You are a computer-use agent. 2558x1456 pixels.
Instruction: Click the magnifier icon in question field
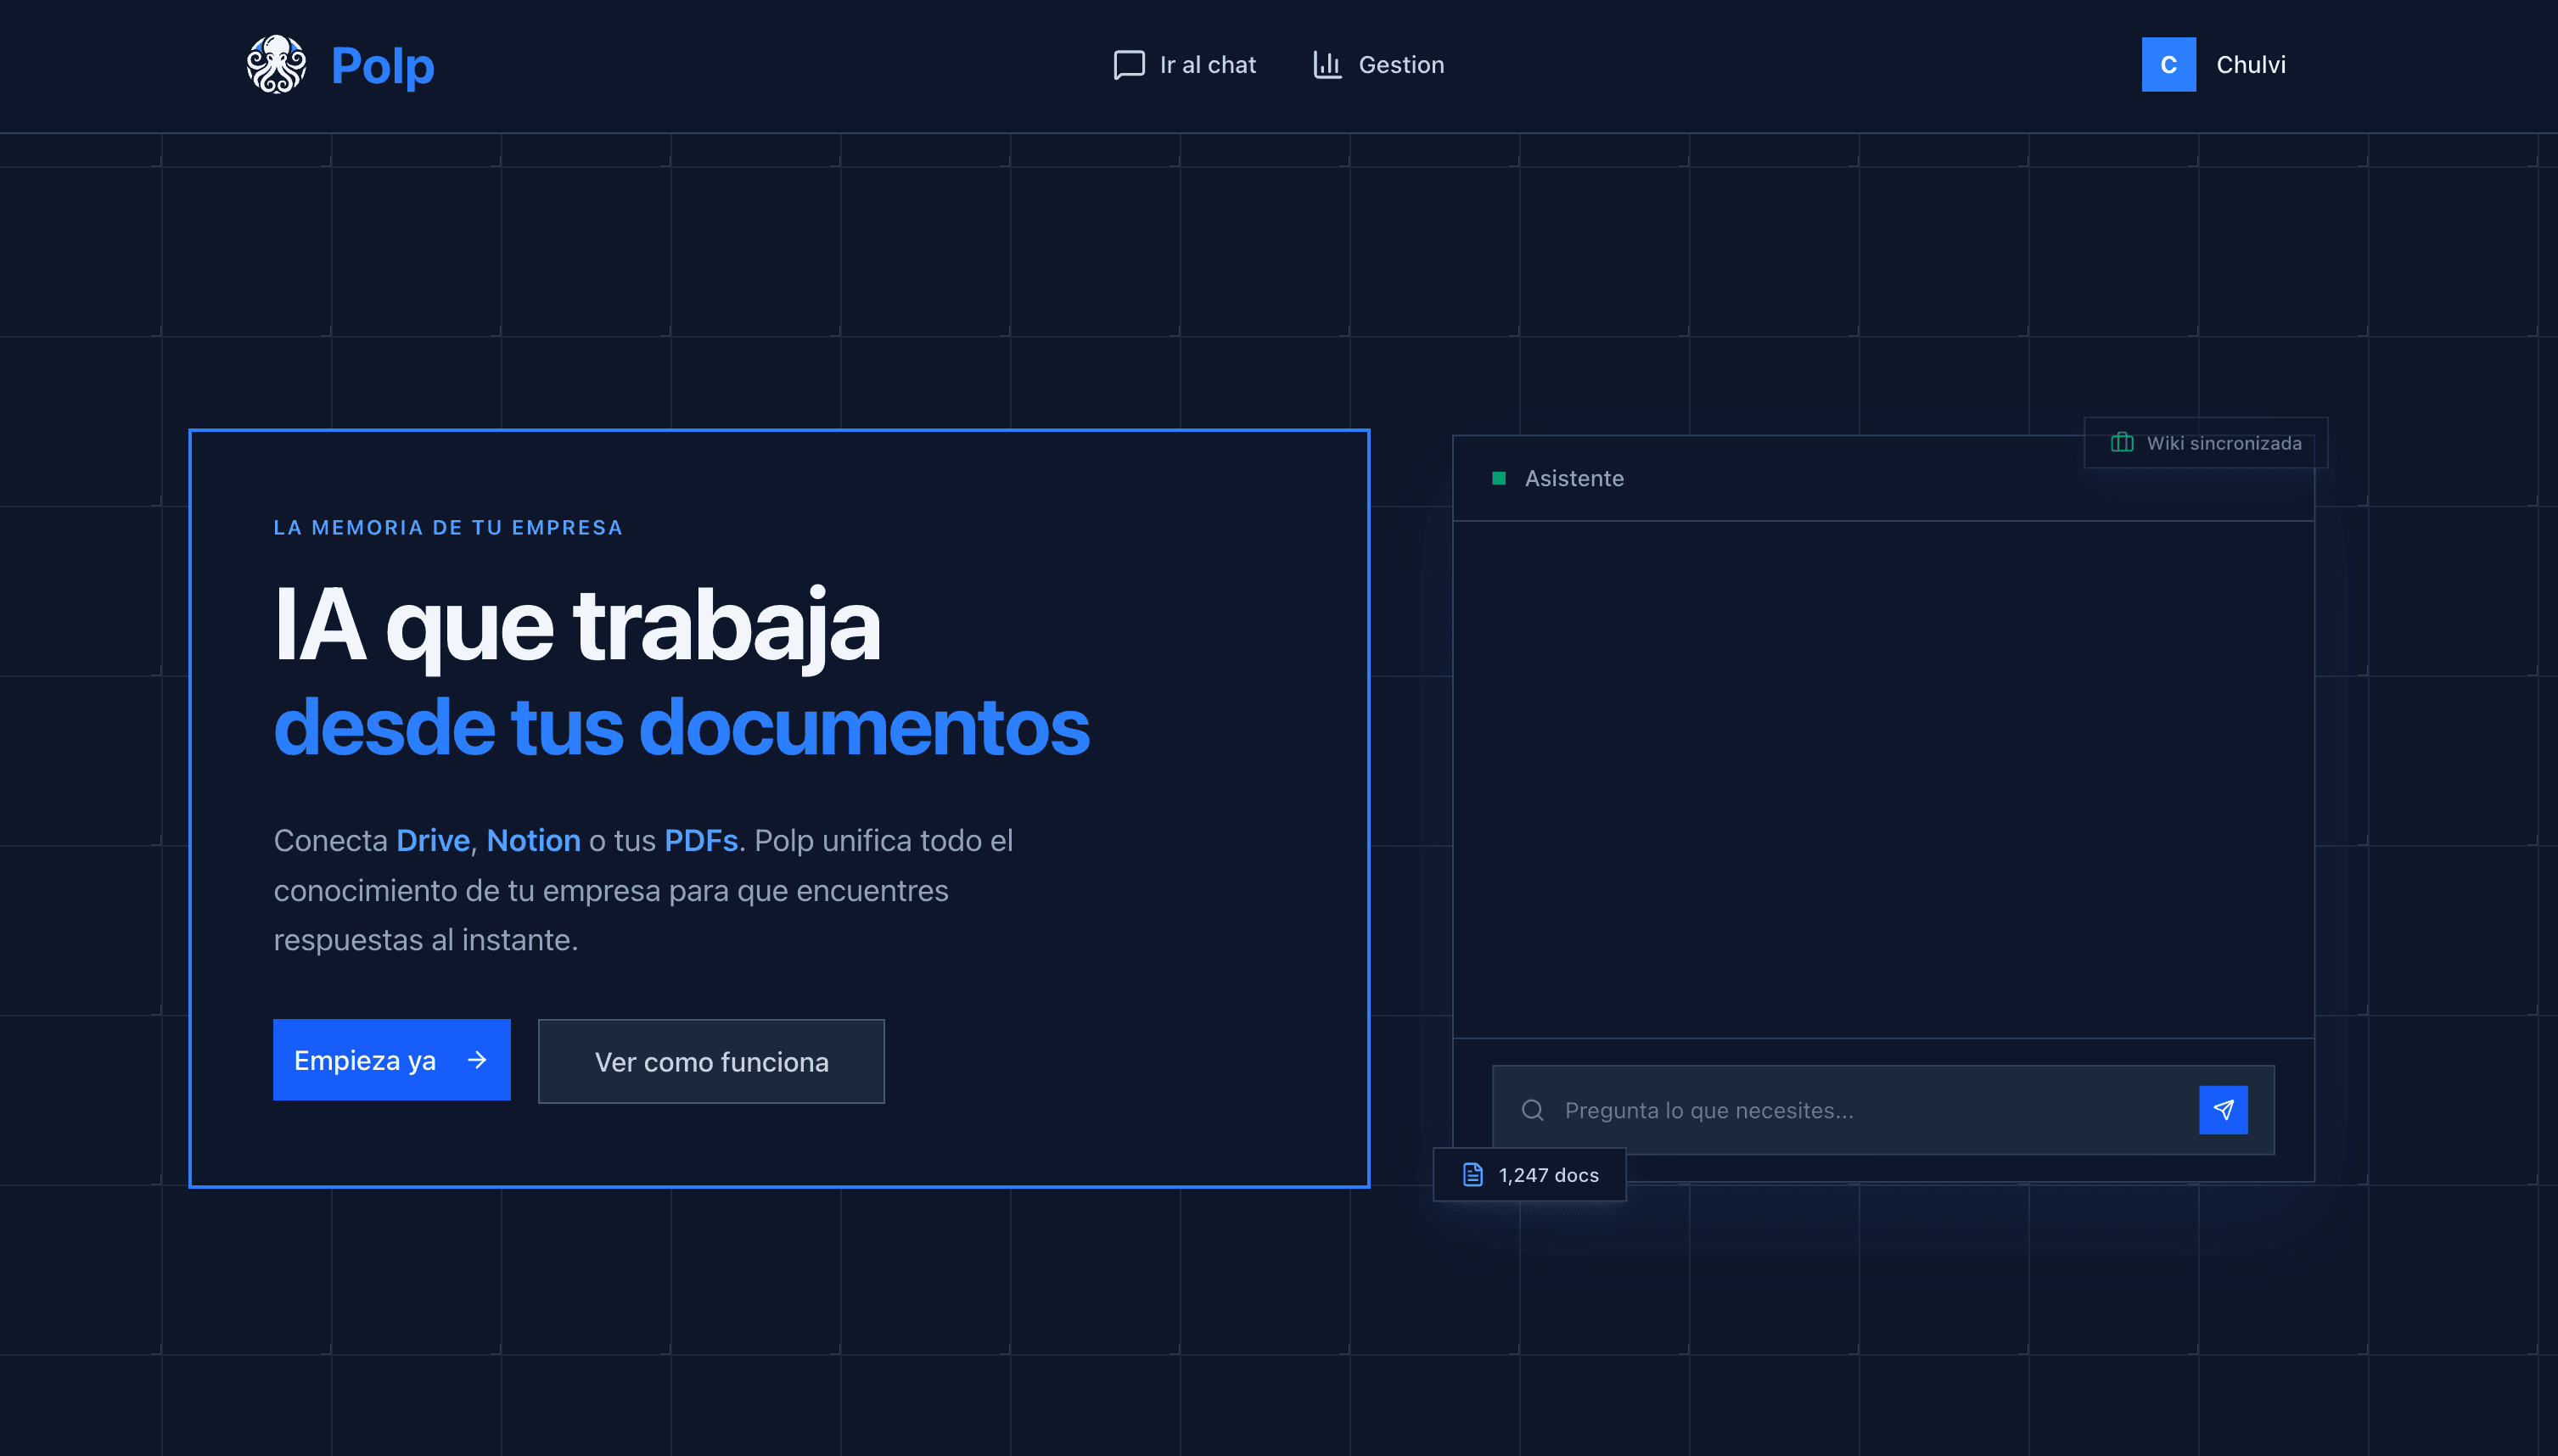(x=1532, y=1110)
